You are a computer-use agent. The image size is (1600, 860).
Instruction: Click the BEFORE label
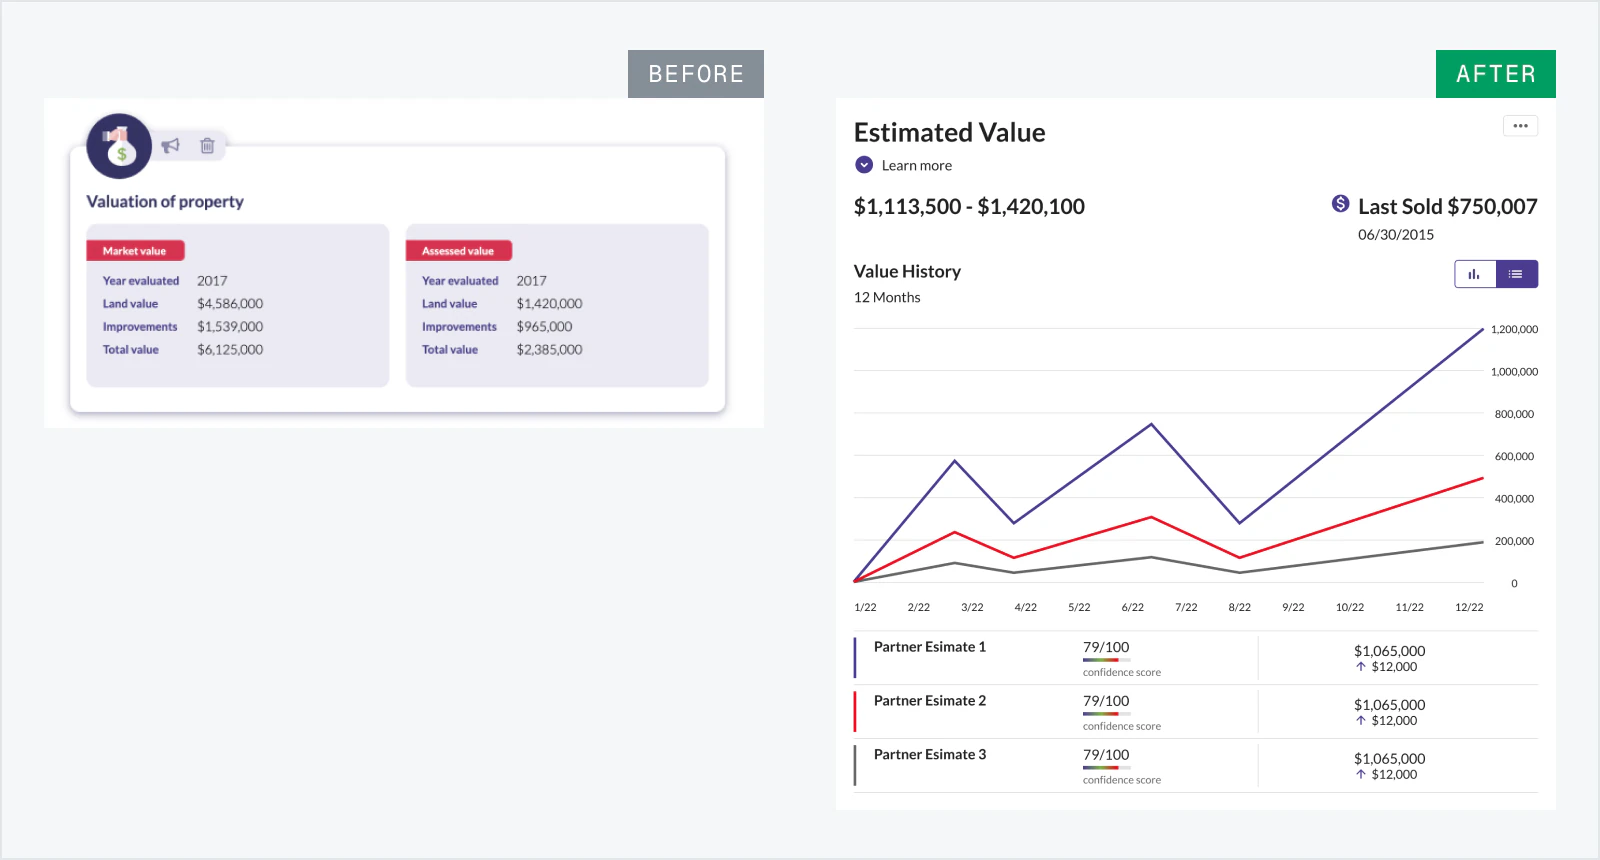[x=696, y=74]
